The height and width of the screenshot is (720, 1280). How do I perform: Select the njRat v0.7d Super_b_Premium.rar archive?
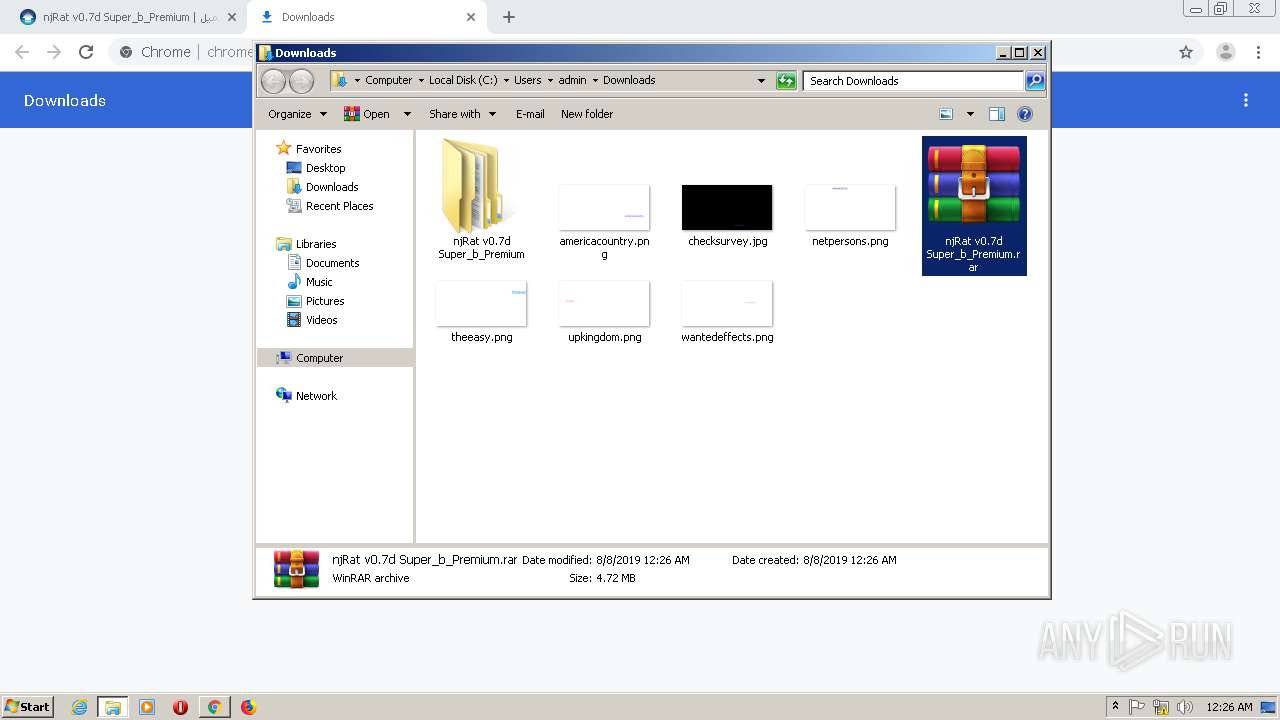[974, 206]
